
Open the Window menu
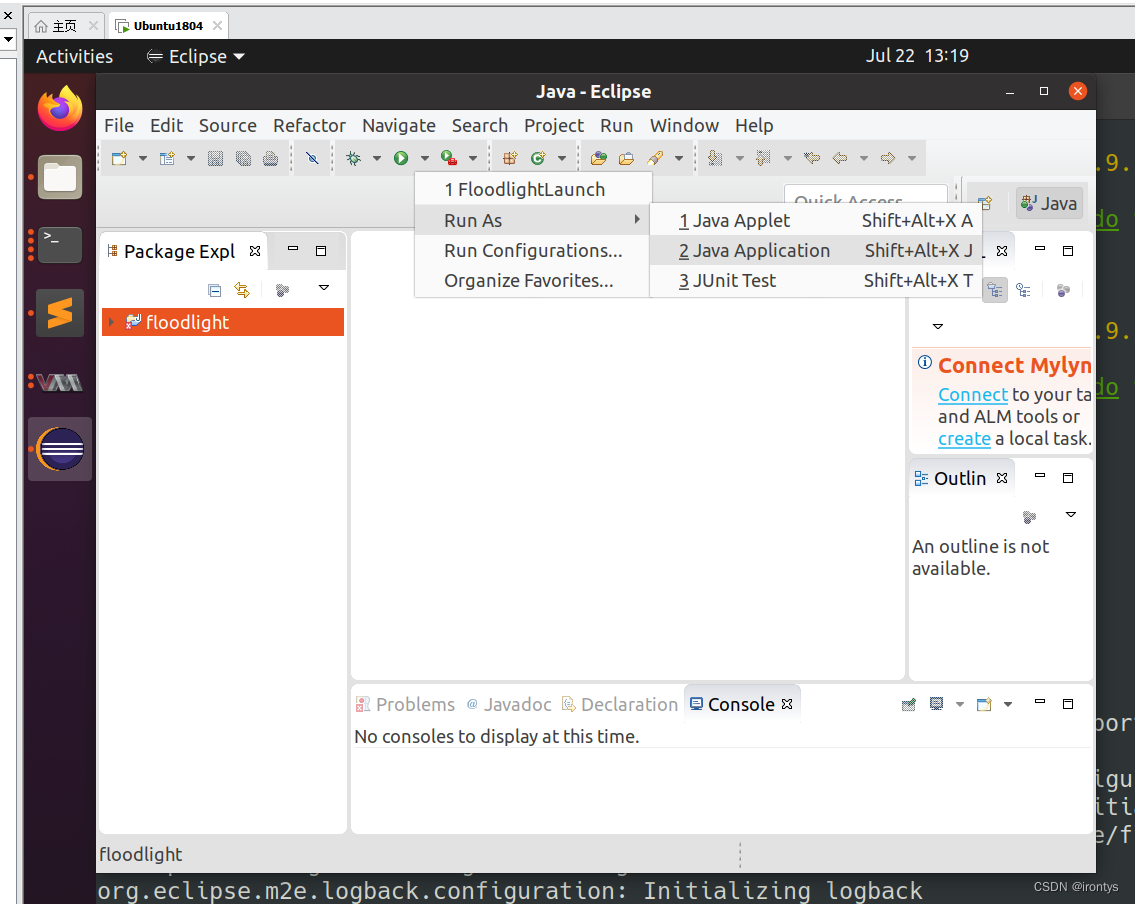coord(684,125)
